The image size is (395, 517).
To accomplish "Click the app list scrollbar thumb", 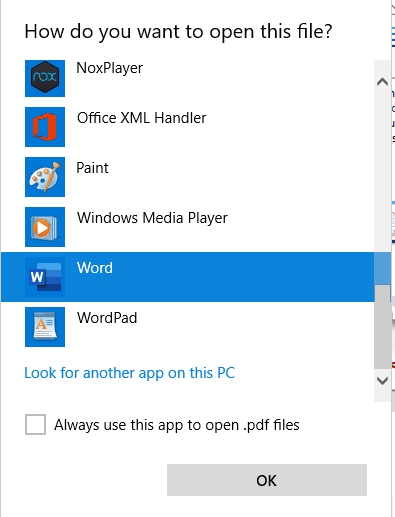I will tap(382, 327).
